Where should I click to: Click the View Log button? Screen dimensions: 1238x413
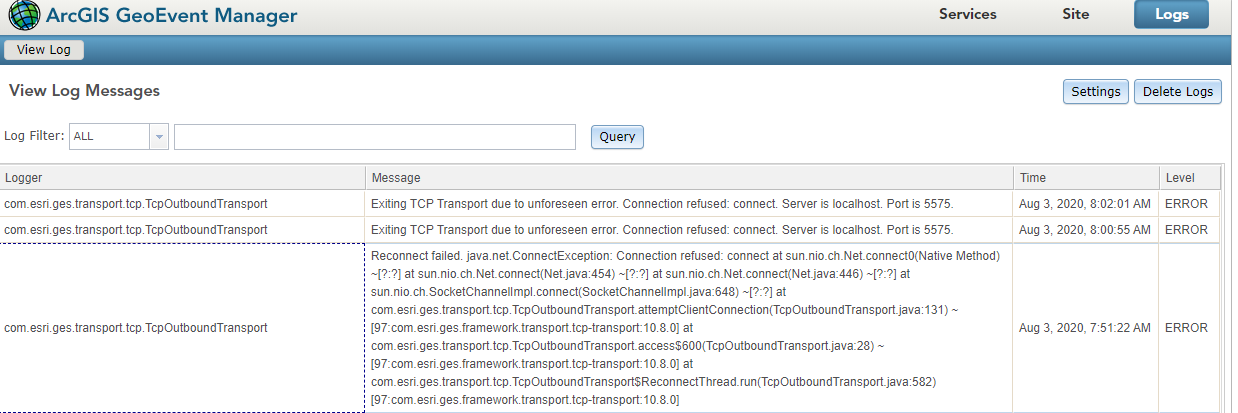(x=43, y=50)
